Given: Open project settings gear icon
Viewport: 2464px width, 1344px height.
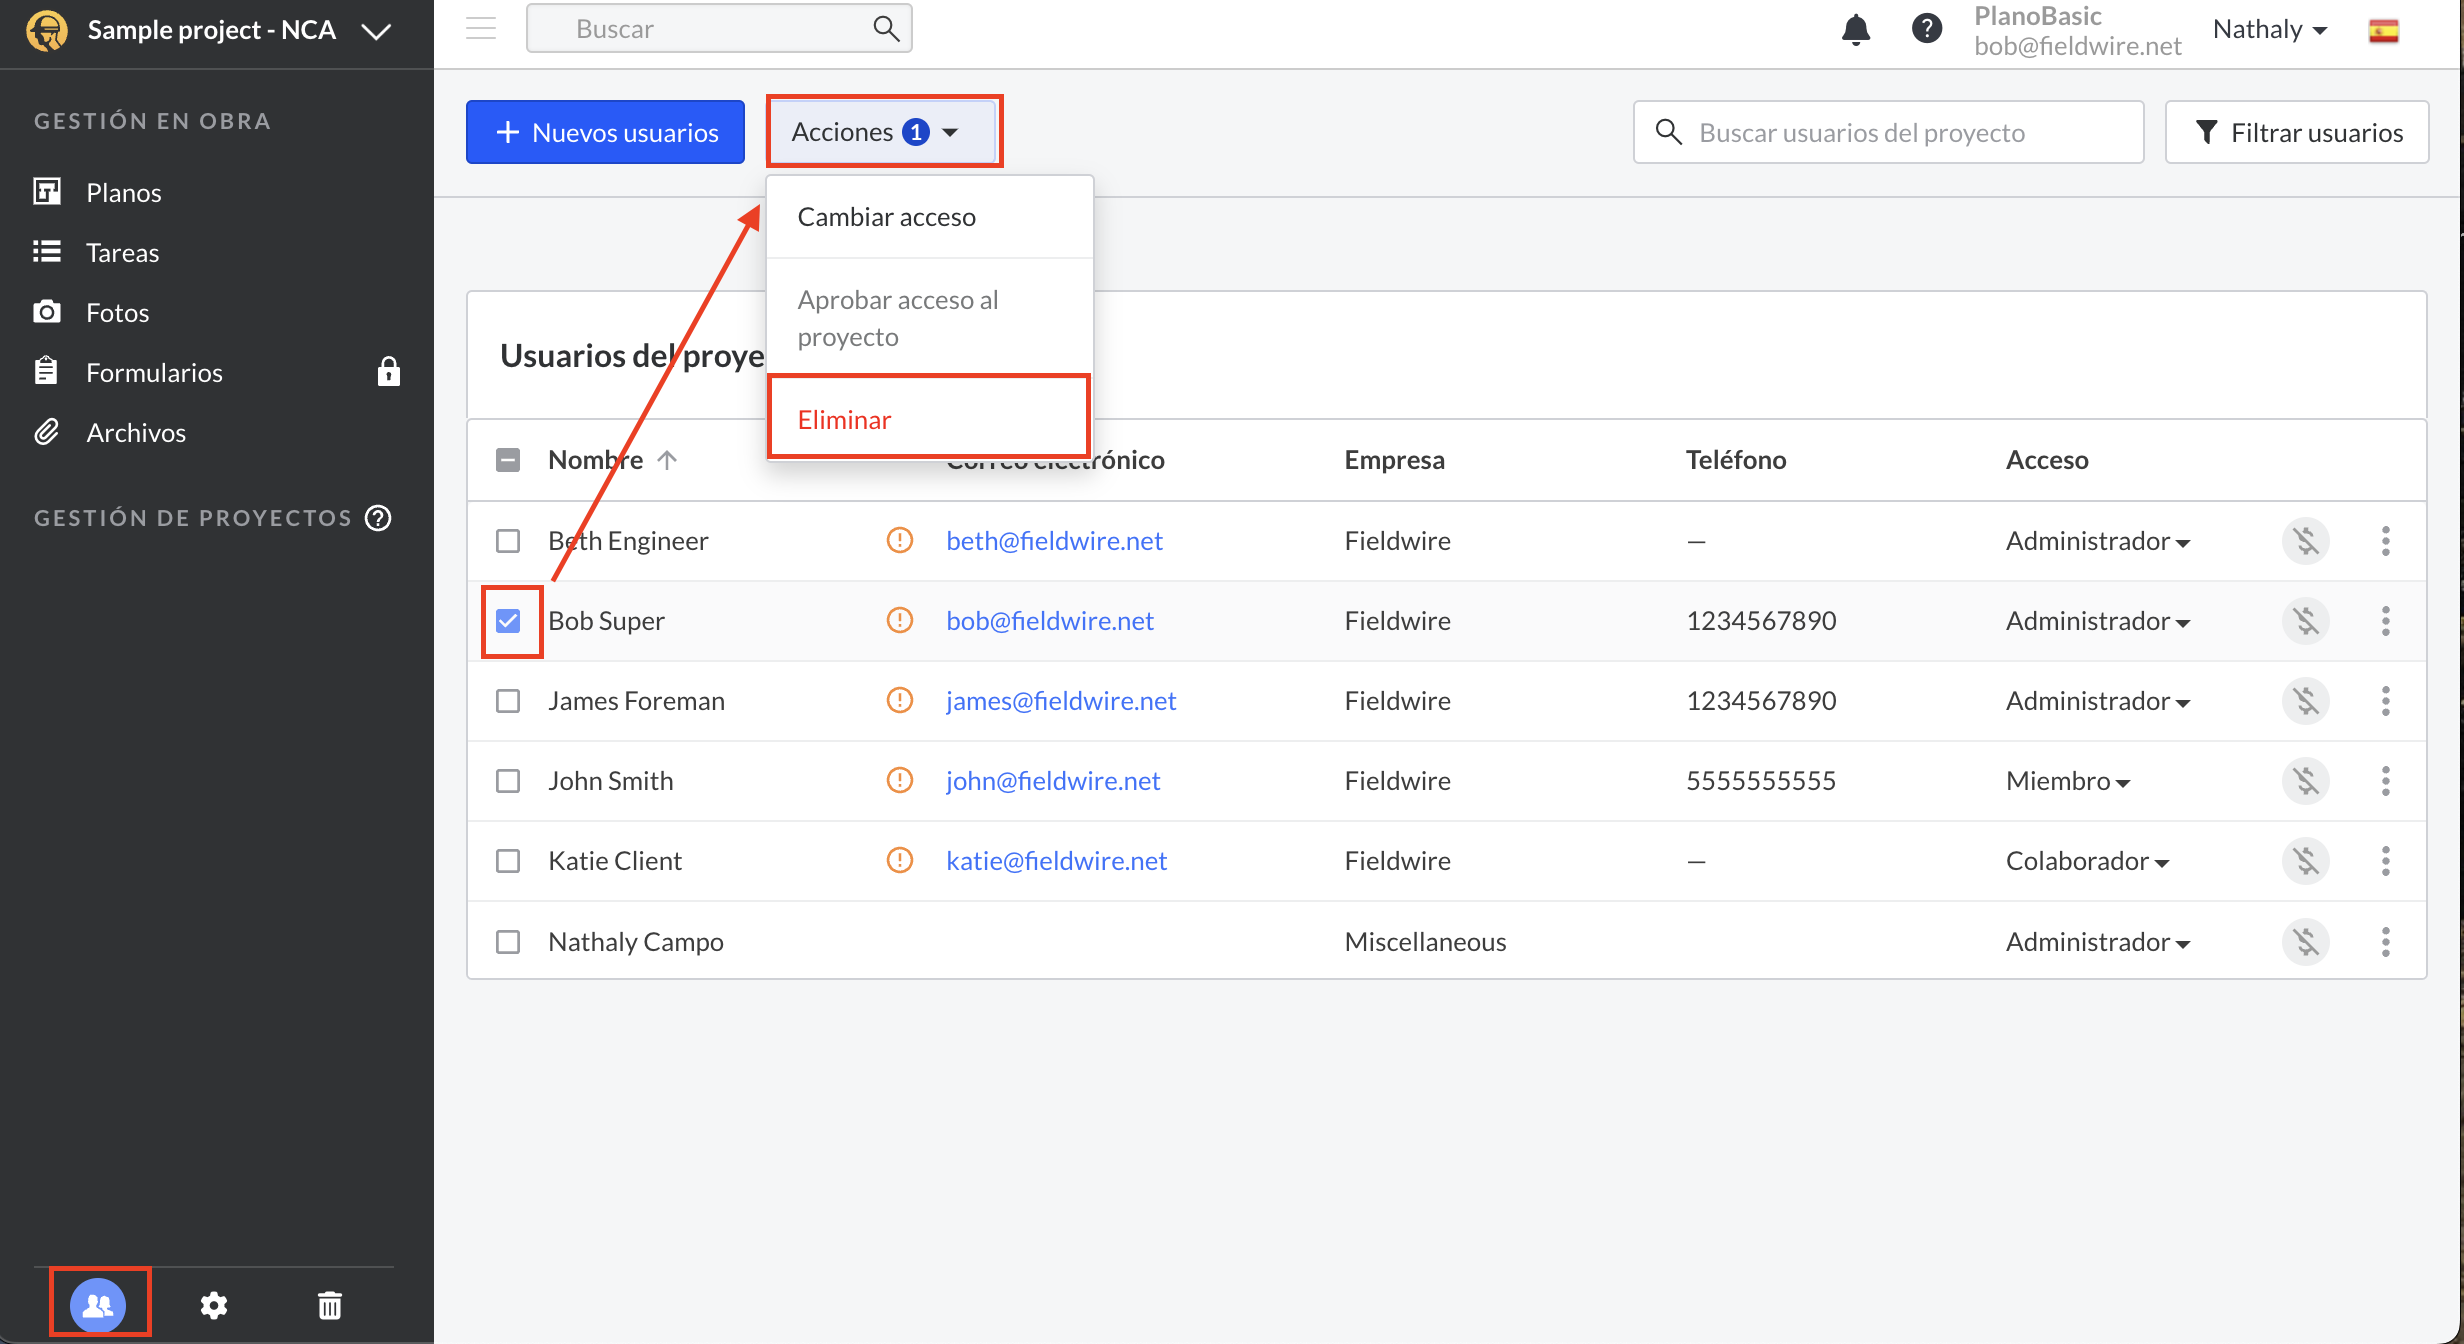Looking at the screenshot, I should pos(214,1305).
